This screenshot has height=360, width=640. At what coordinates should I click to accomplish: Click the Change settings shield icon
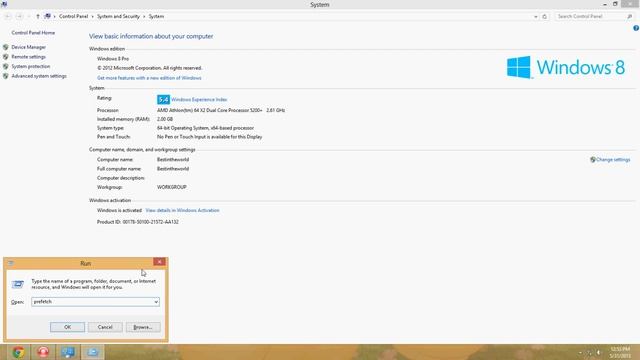coord(593,160)
